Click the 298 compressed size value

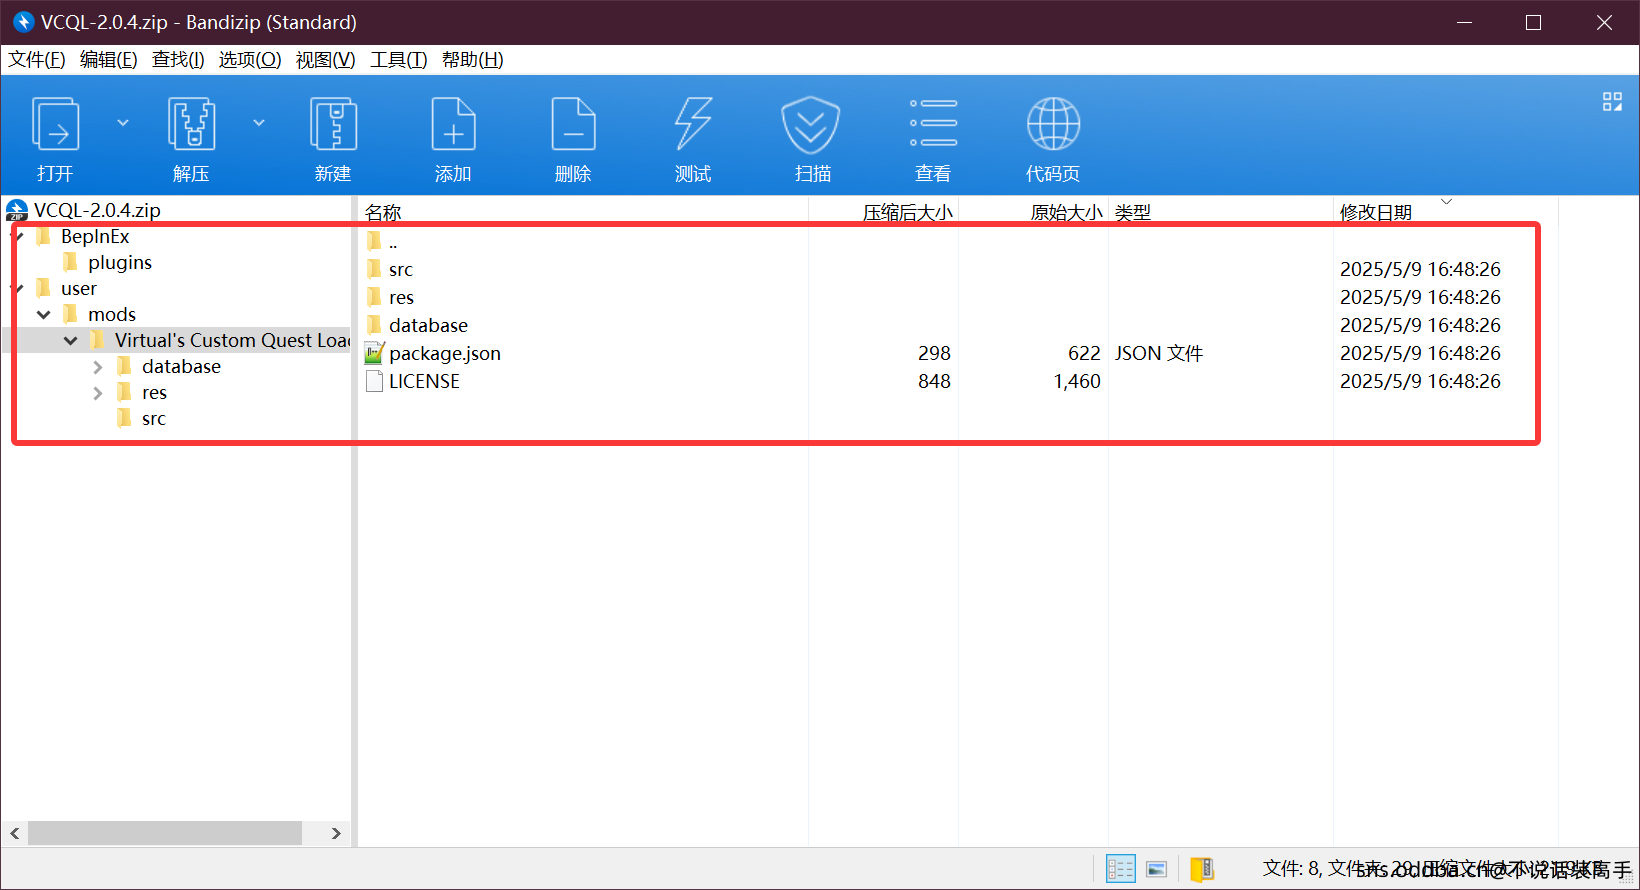pos(934,353)
